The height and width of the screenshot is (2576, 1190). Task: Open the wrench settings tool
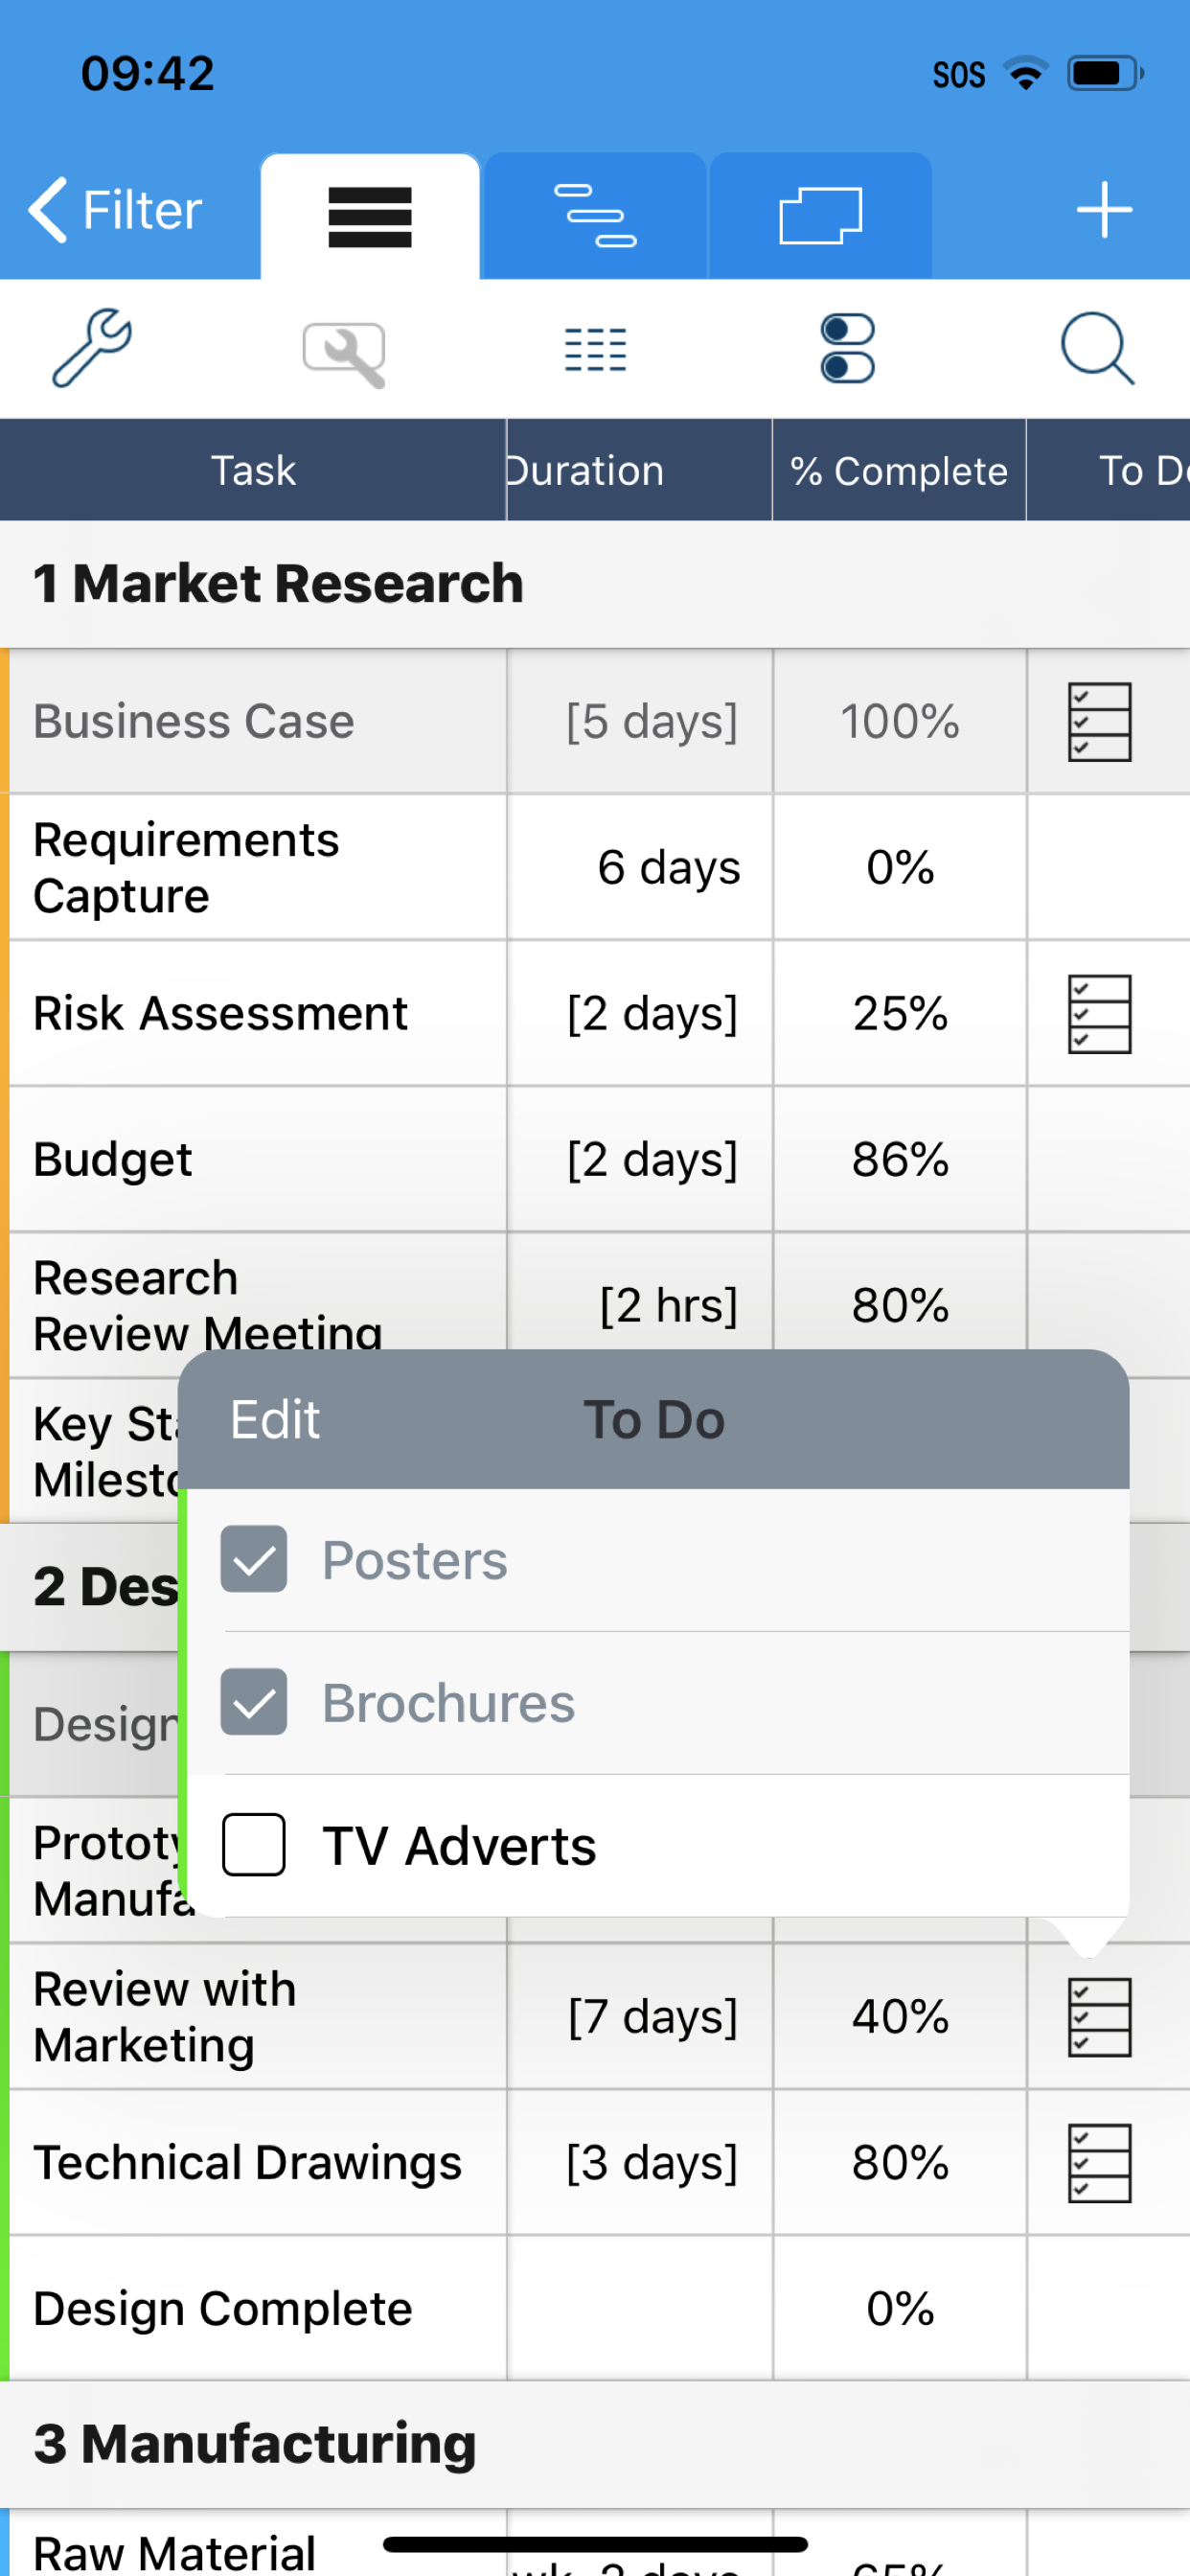[x=92, y=348]
